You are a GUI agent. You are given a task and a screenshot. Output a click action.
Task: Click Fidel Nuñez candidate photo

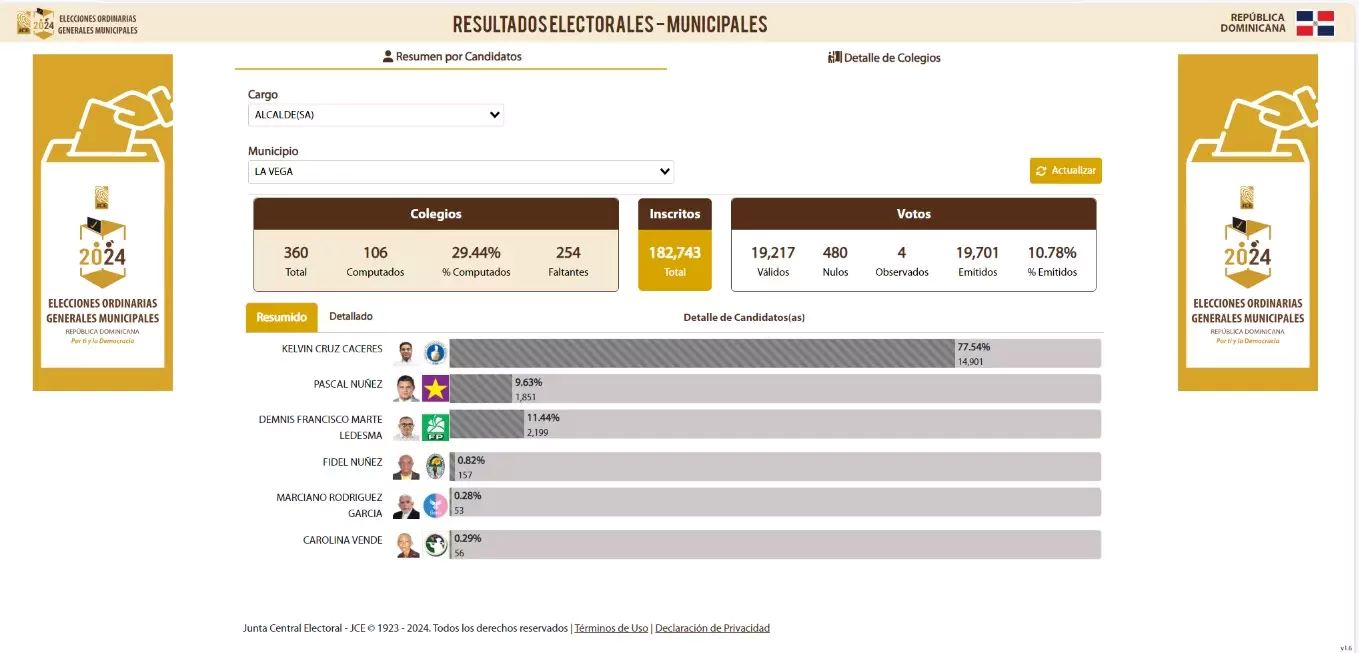tap(406, 467)
